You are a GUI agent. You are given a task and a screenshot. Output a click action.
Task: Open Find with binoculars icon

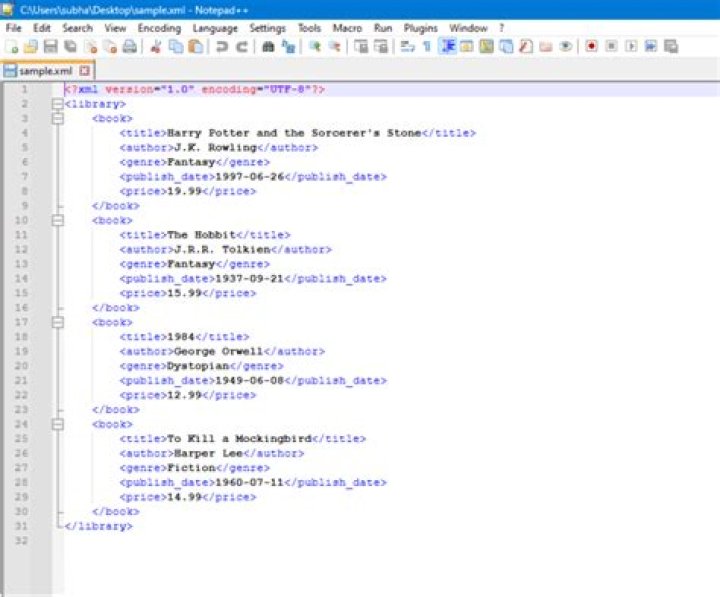[x=268, y=46]
